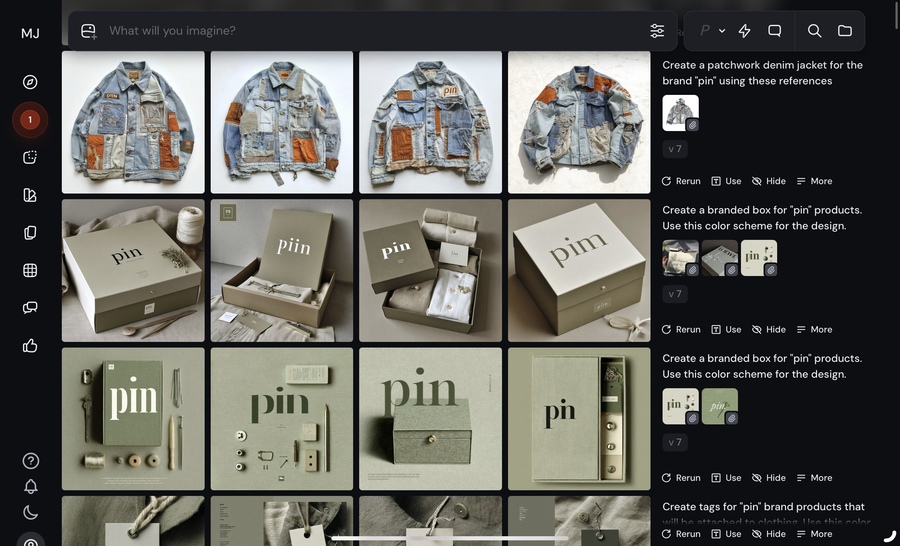Open the red notification badge showing 1
The width and height of the screenshot is (900, 546).
point(30,120)
